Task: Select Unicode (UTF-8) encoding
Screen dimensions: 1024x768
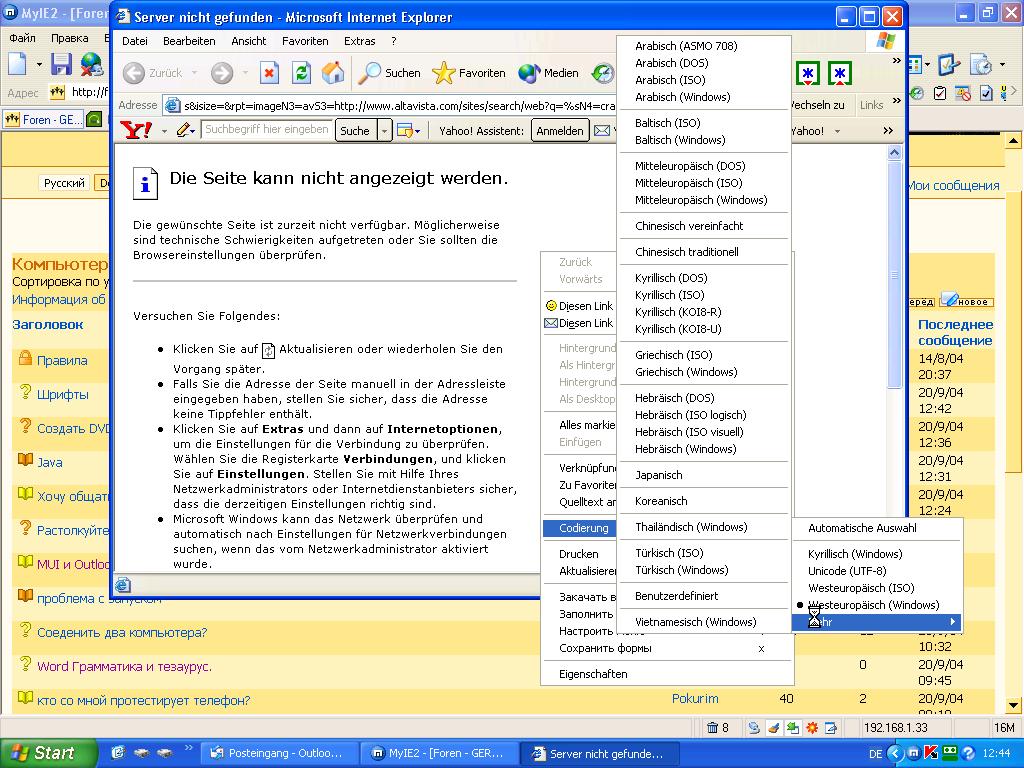Action: (x=847, y=571)
